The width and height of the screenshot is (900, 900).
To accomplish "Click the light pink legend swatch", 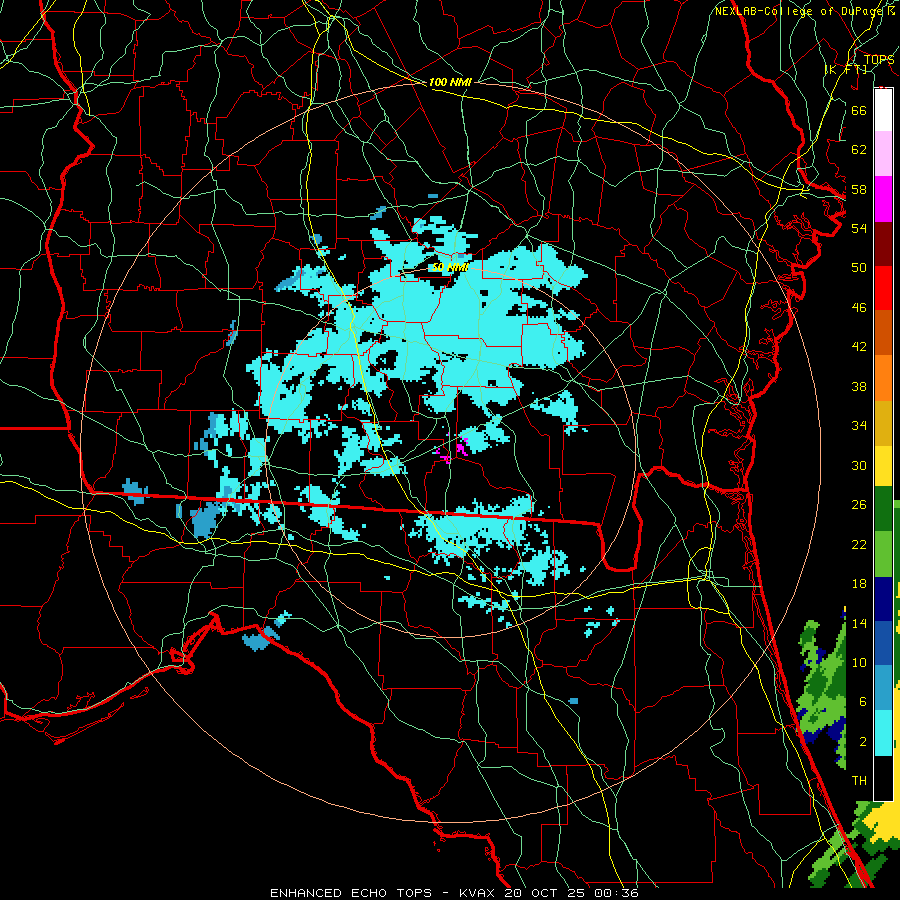I will click(883, 154).
